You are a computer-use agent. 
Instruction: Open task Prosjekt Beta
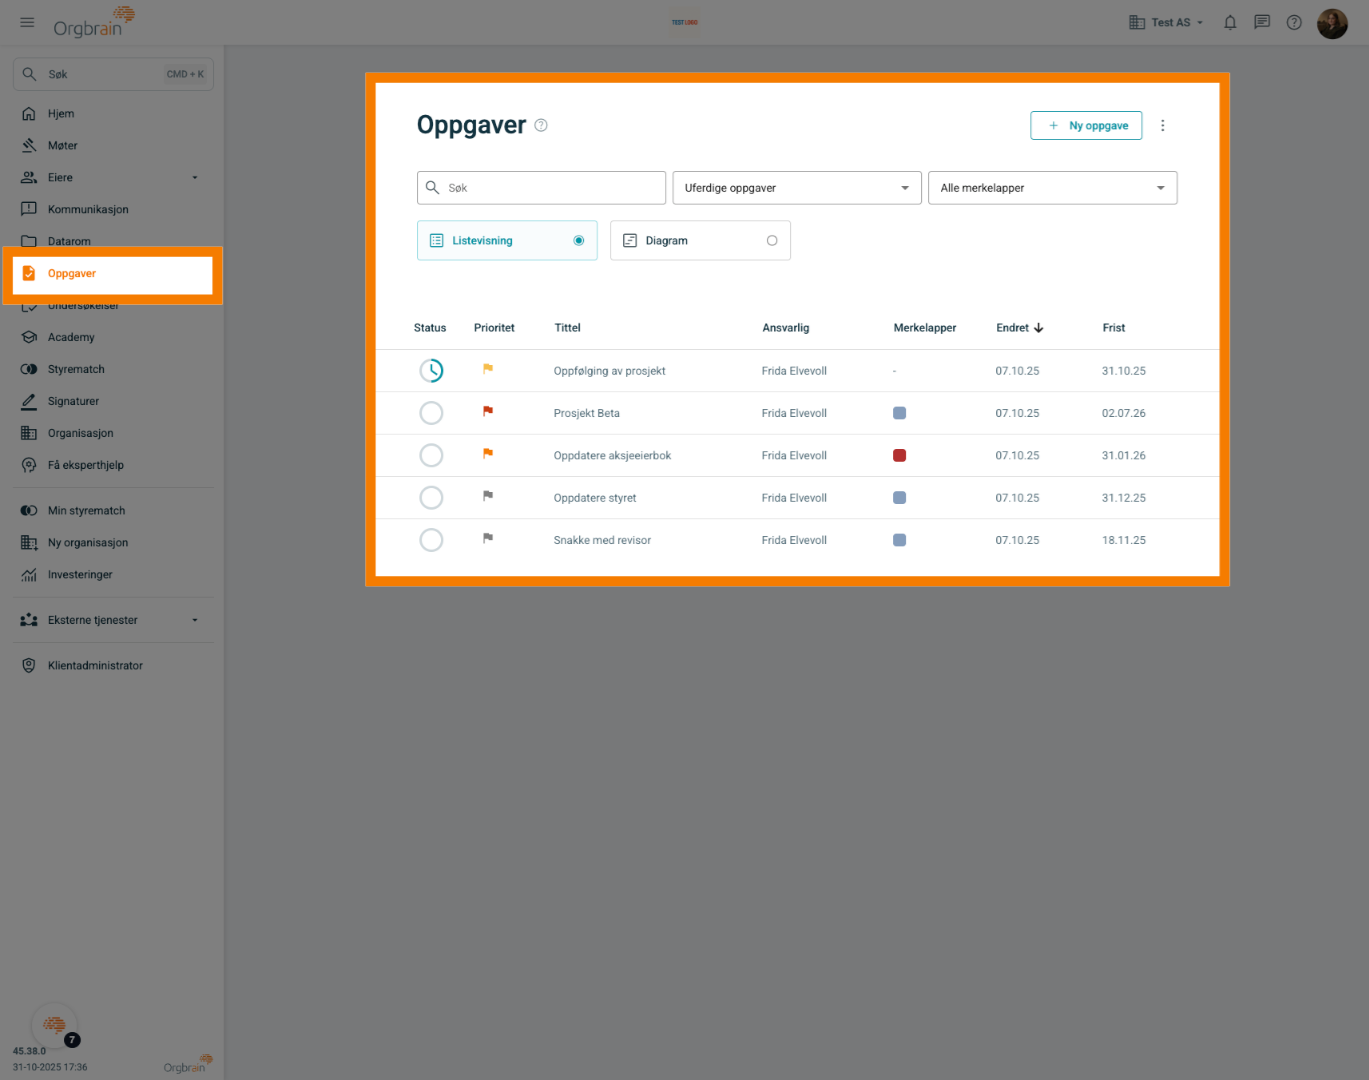coord(587,413)
